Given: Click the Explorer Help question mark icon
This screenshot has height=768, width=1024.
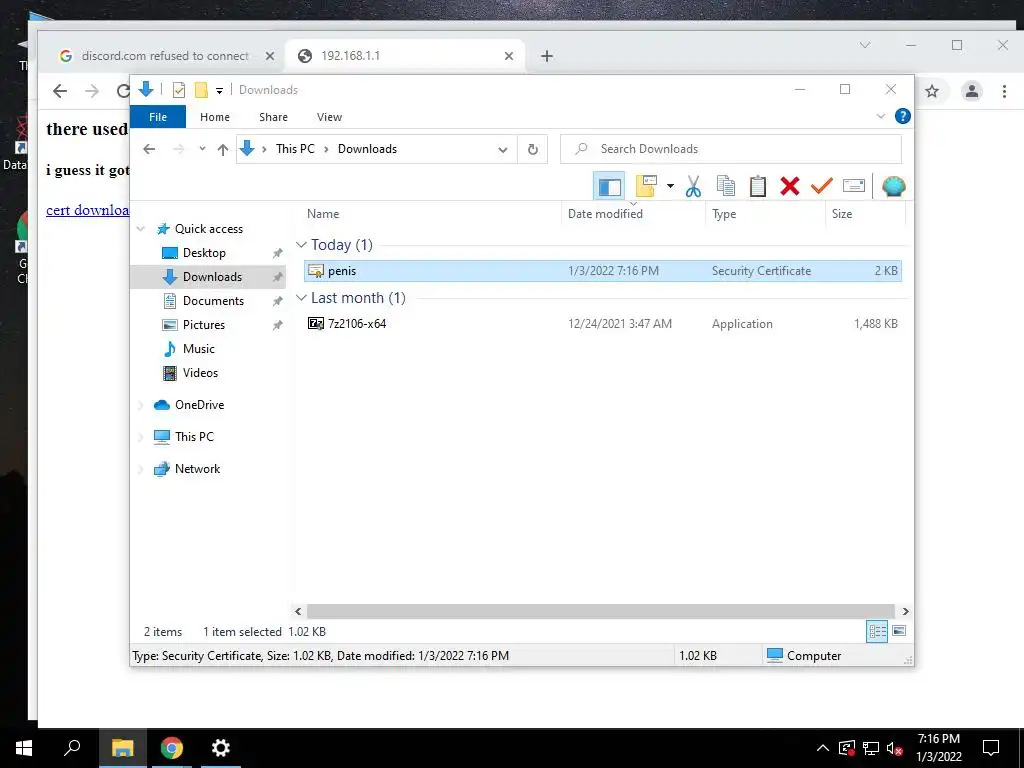Looking at the screenshot, I should pyautogui.click(x=903, y=116).
